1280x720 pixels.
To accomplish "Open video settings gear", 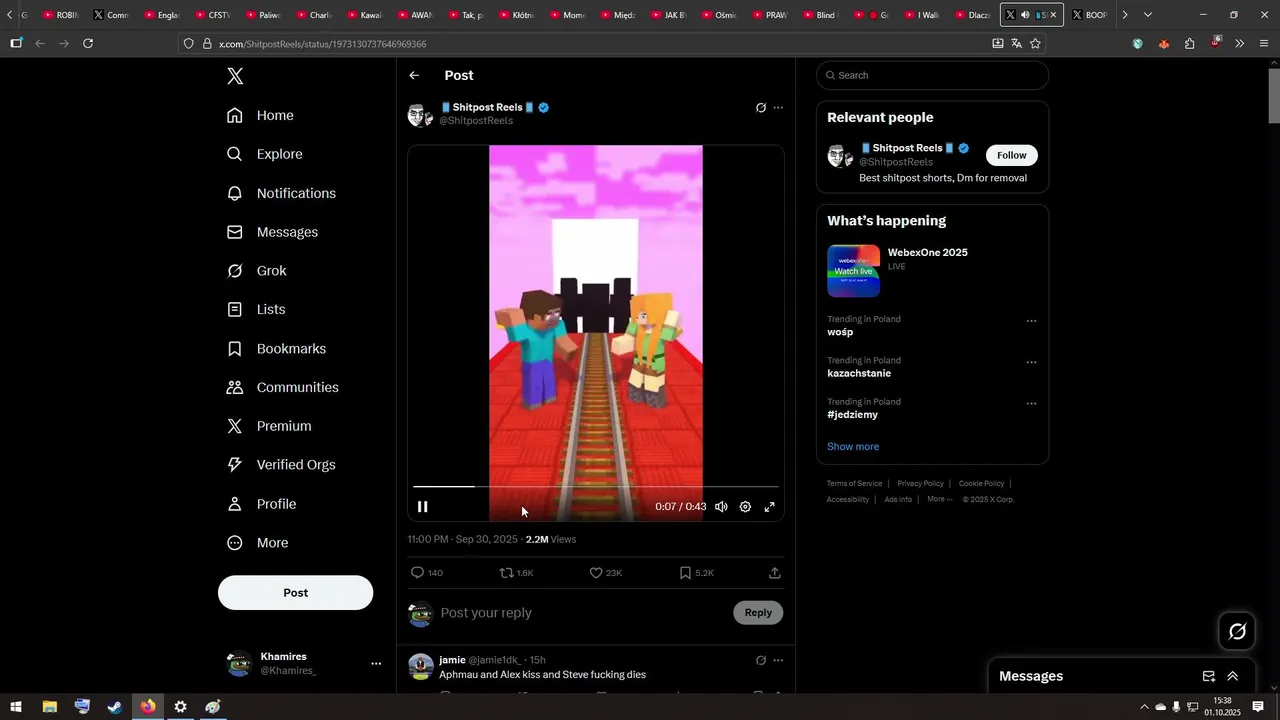I will pyautogui.click(x=745, y=507).
